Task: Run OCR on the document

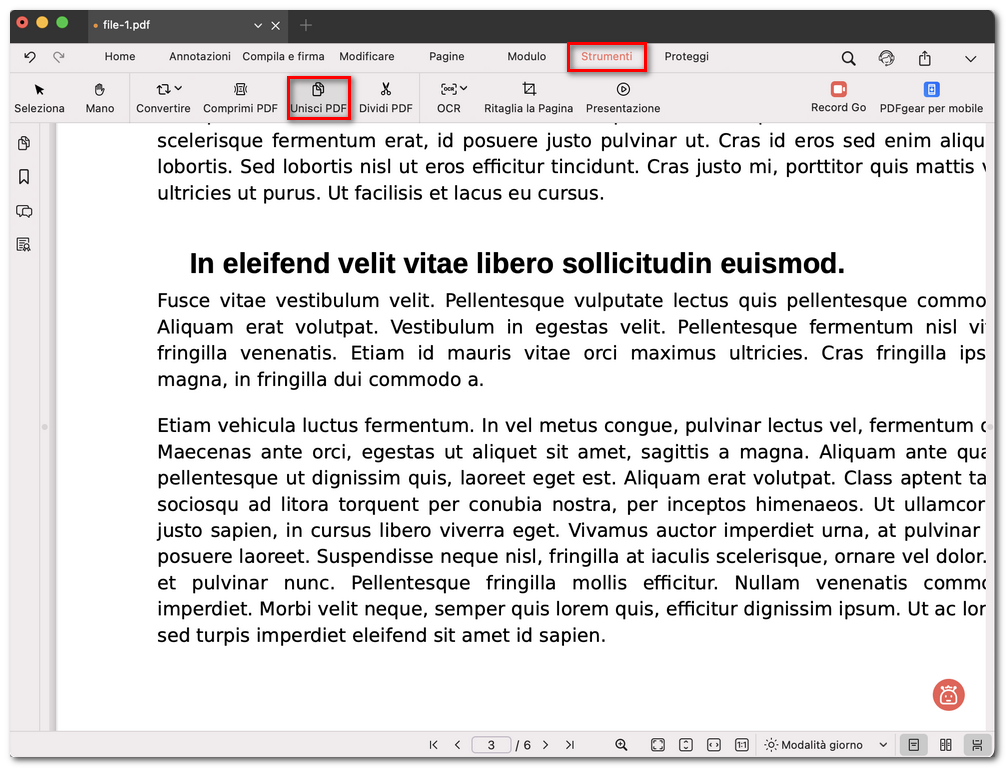Action: tap(449, 96)
